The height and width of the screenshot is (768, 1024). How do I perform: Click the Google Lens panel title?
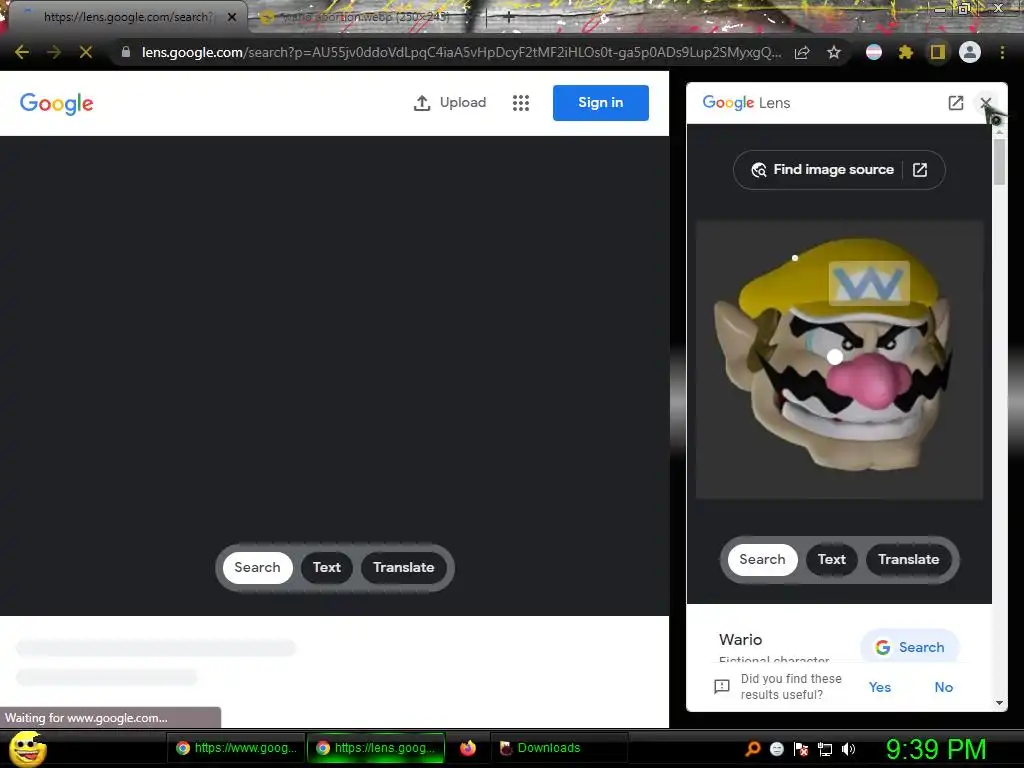746,103
